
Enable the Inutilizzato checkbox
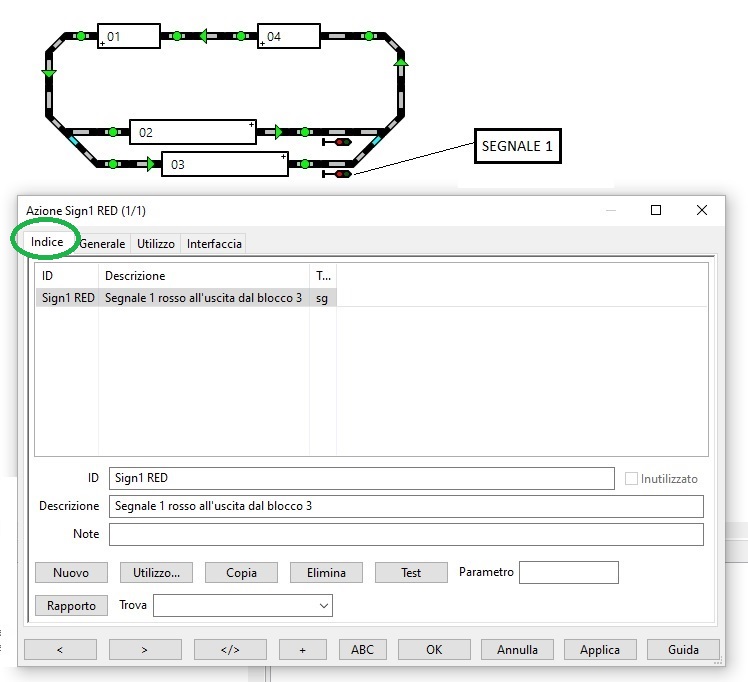click(x=631, y=479)
